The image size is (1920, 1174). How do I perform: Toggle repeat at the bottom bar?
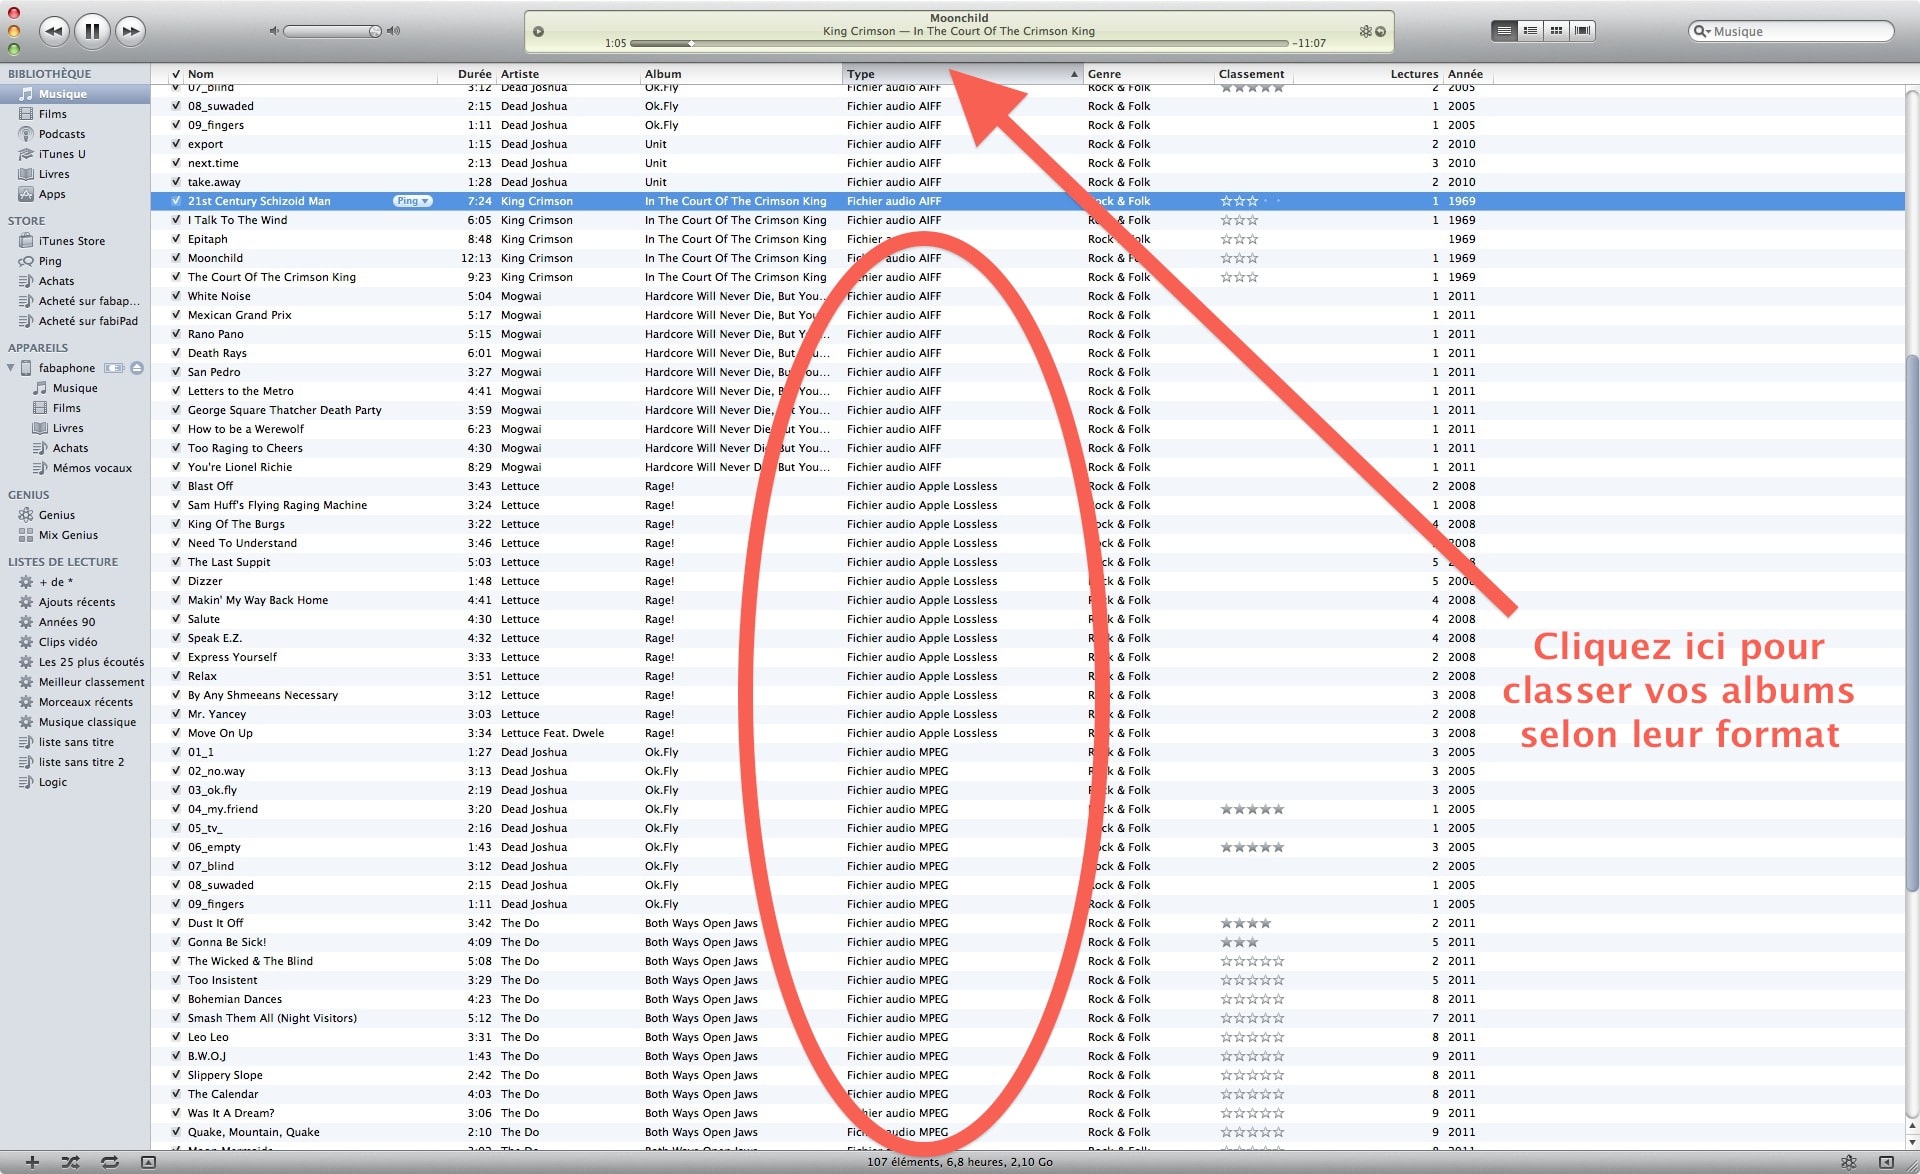pos(109,1162)
